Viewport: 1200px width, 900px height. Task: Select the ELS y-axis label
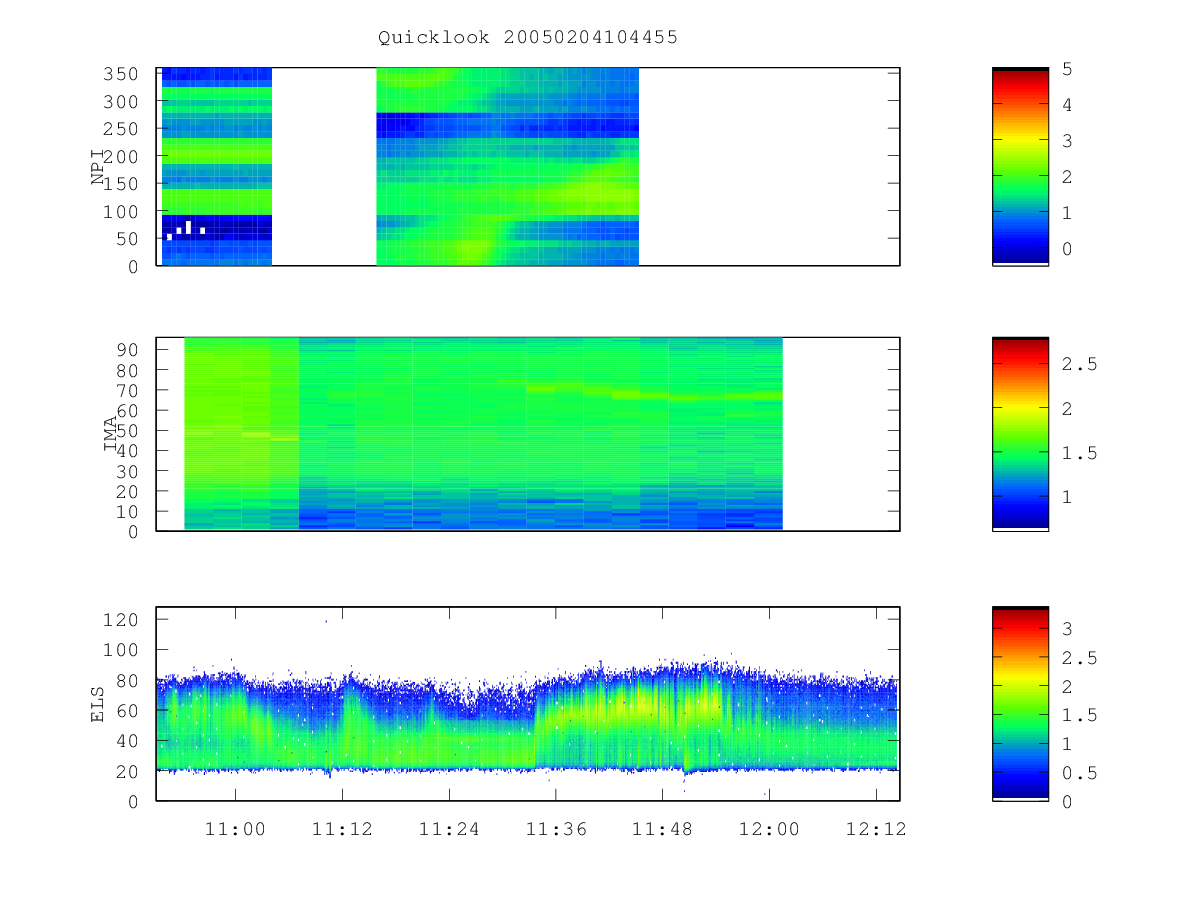(x=98, y=704)
